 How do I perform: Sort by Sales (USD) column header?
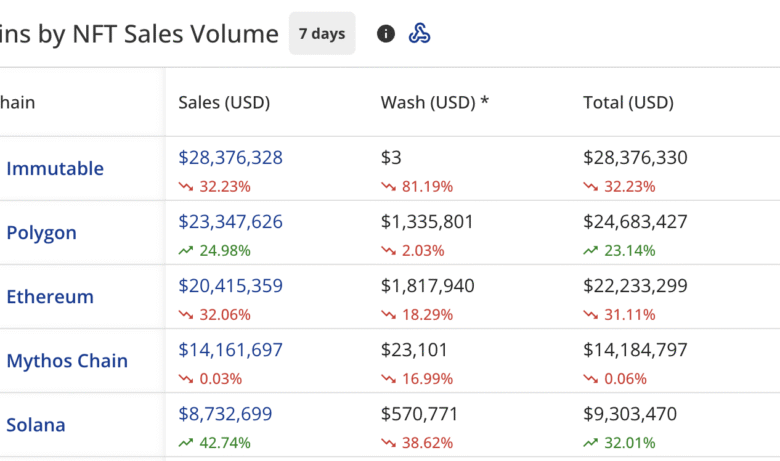point(224,102)
